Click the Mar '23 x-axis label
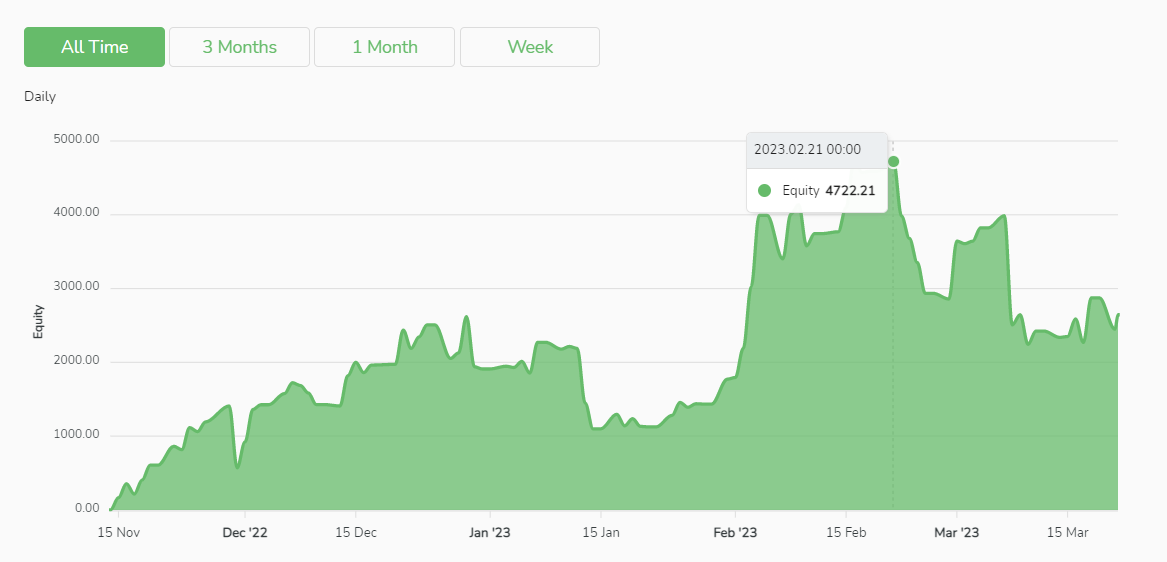 957,533
